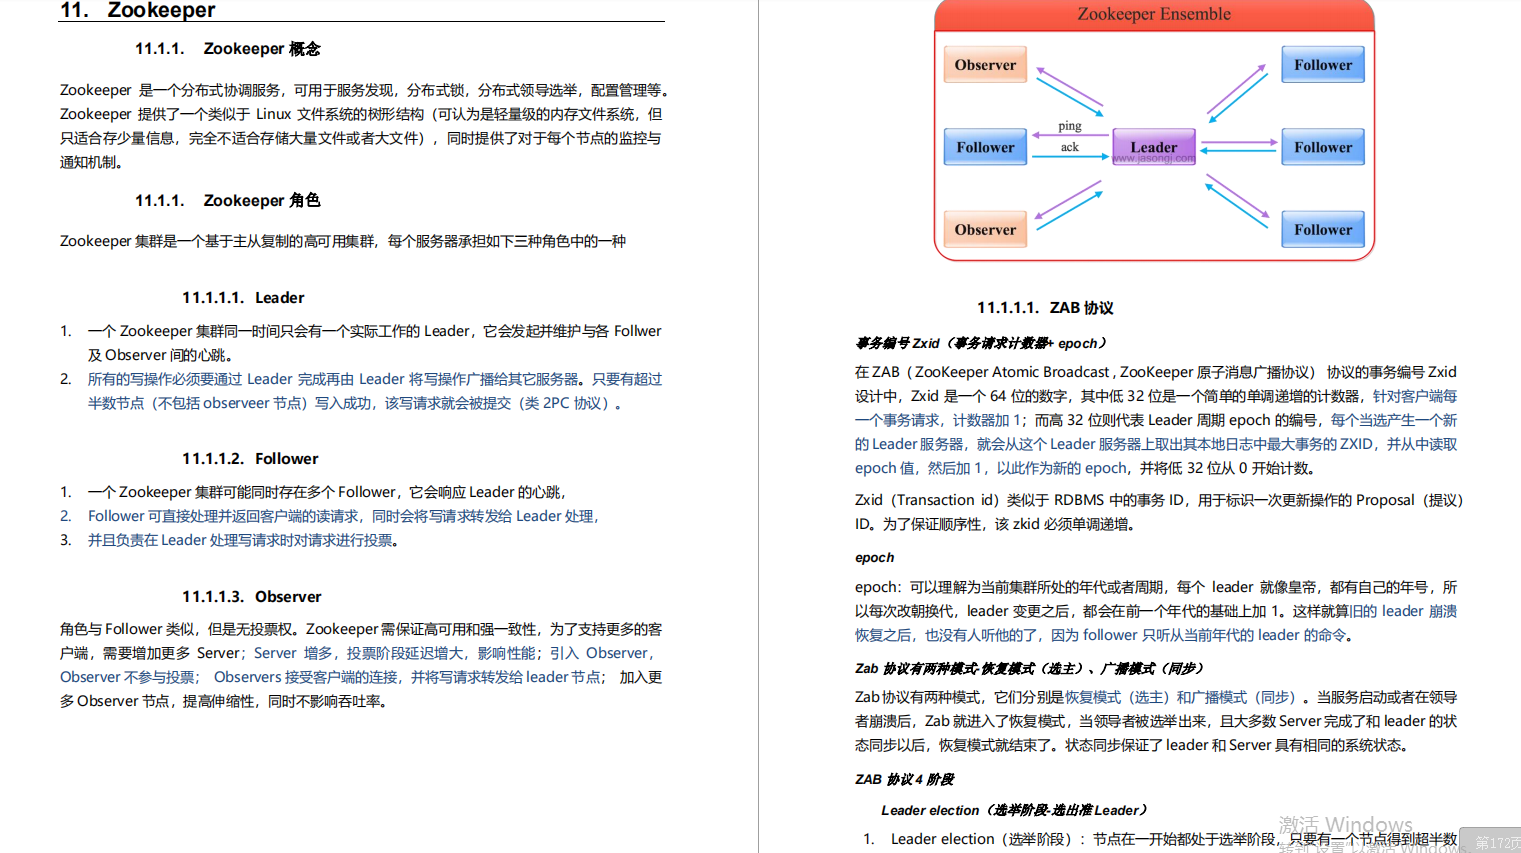Select the highlighted blue text about Leader write operations
Viewport: 1521px width, 853px height.
[360, 390]
